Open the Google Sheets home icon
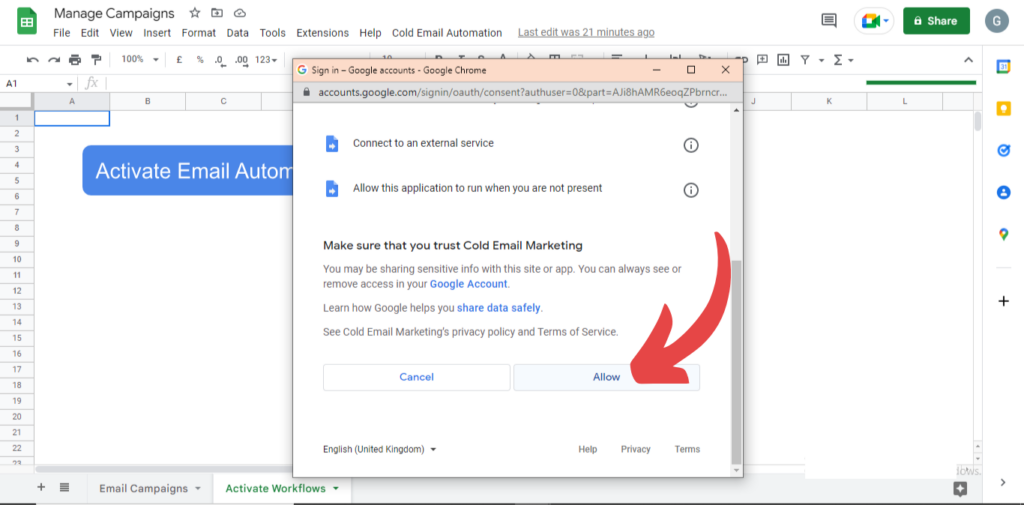The width and height of the screenshot is (1024, 505). 27,21
